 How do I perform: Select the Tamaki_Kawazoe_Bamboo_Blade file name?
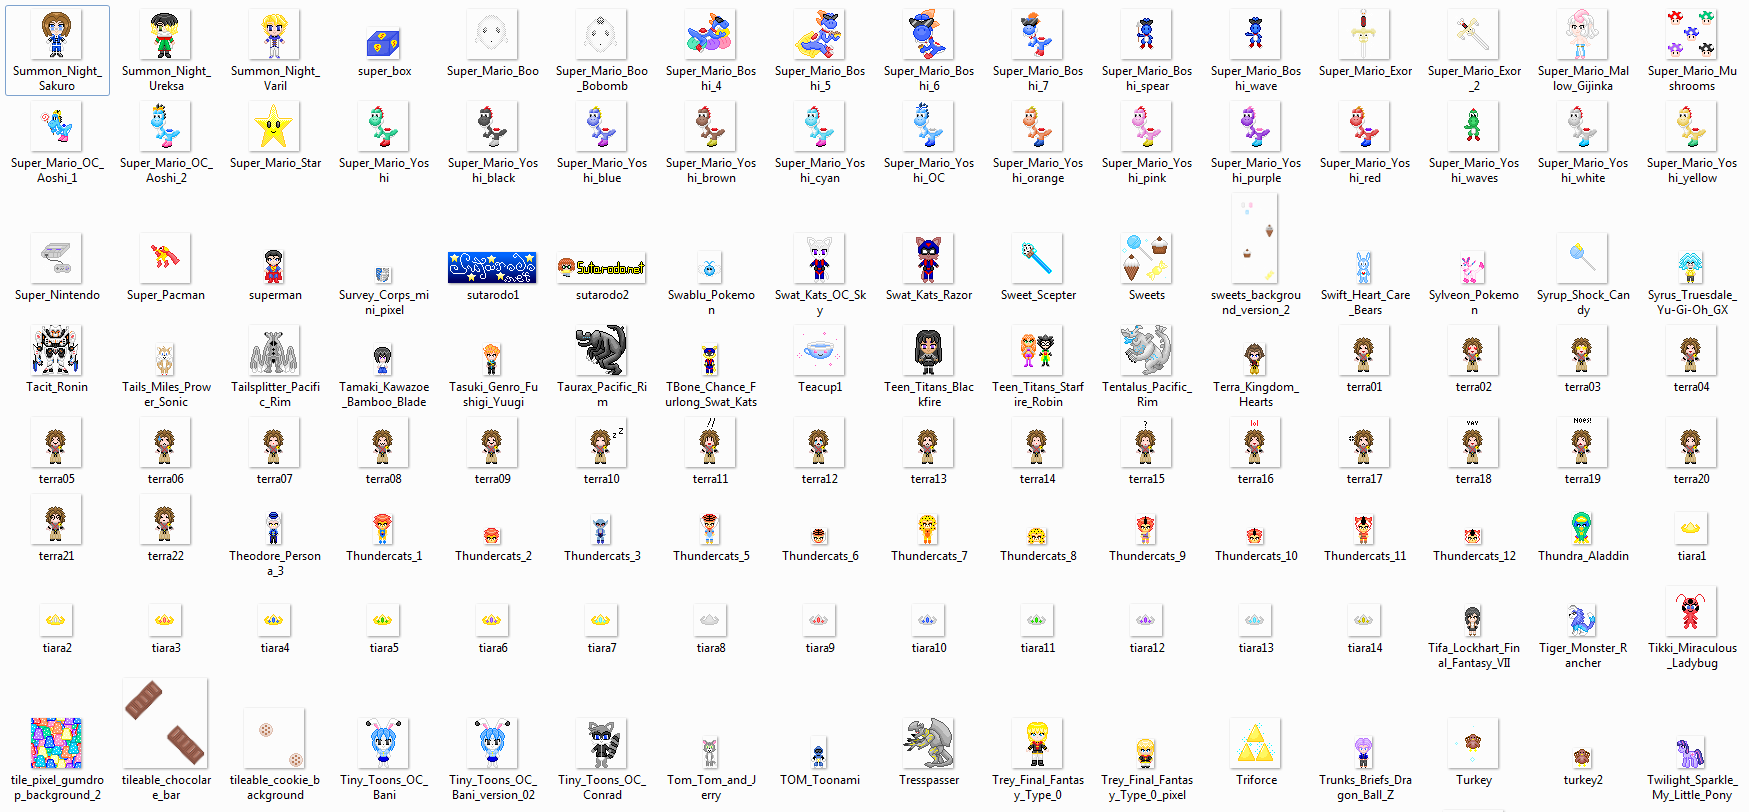384,395
